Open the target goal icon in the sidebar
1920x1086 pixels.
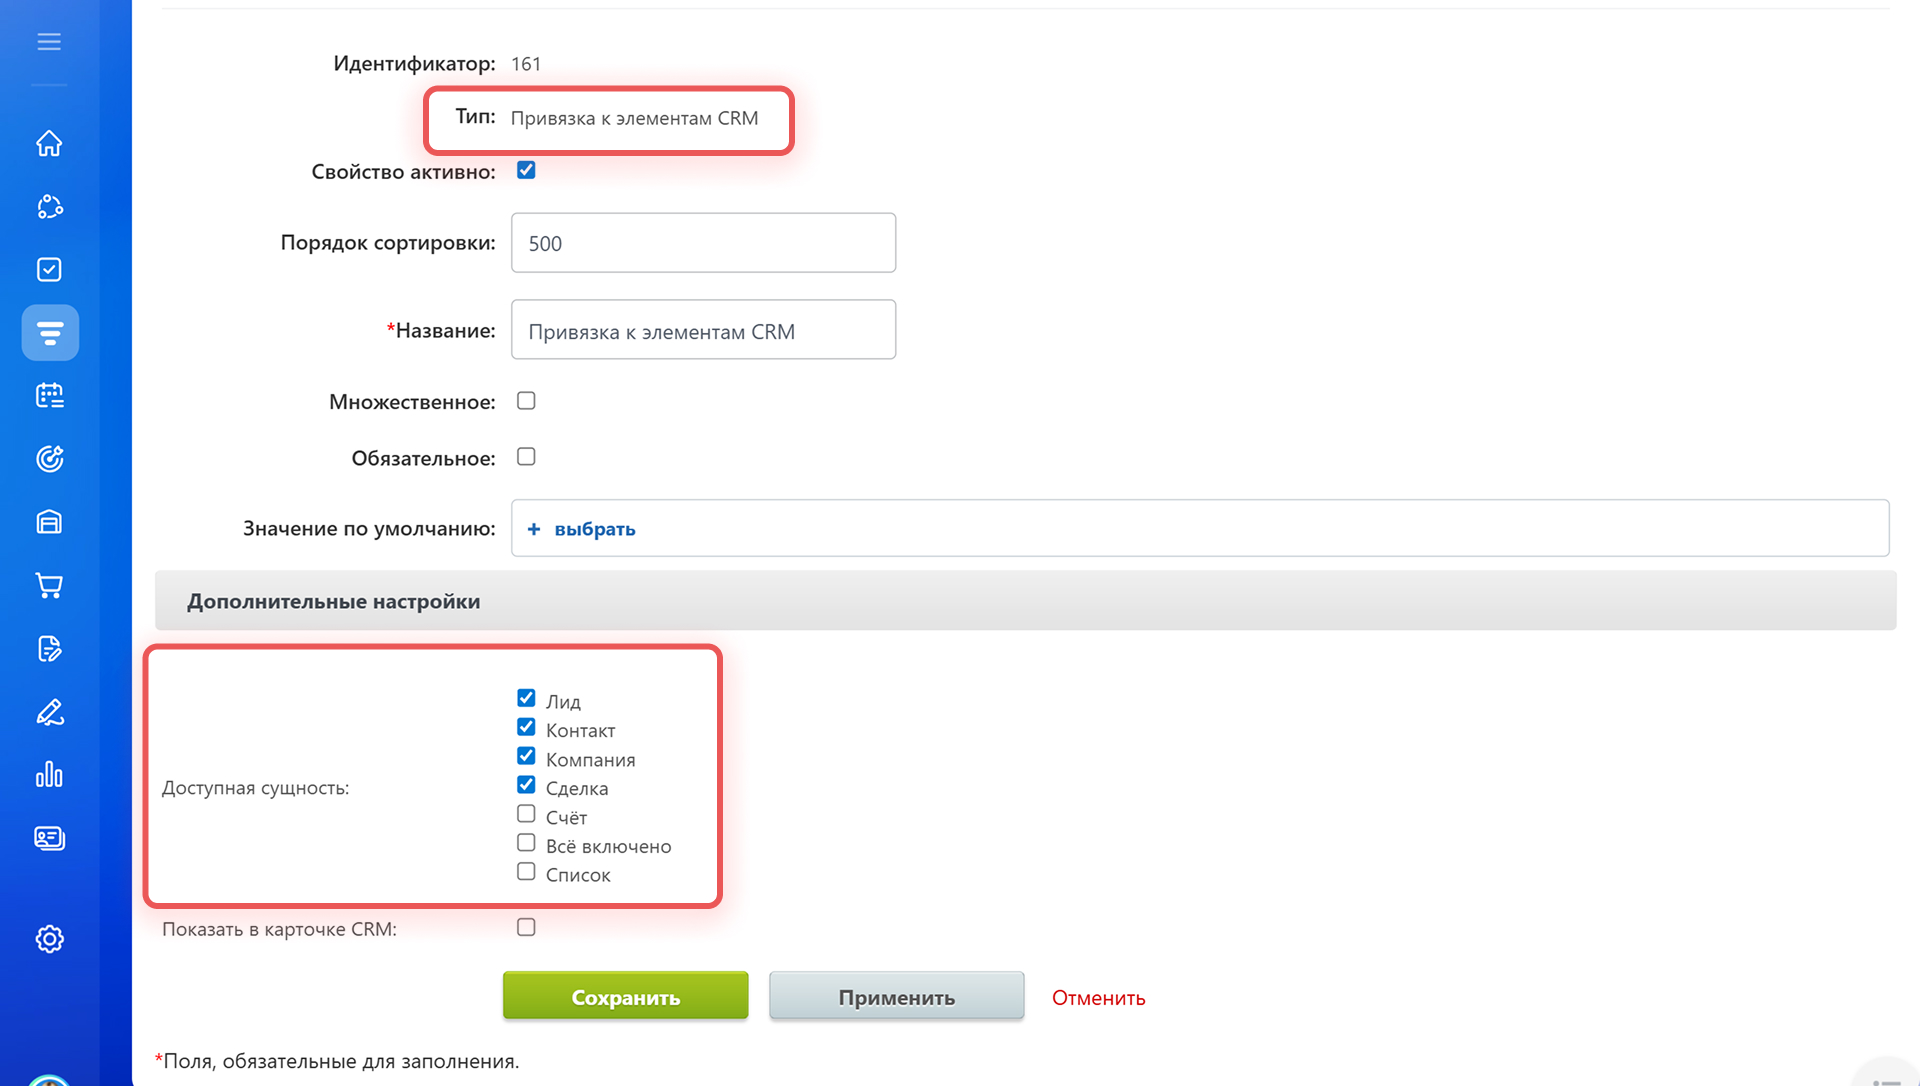point(49,459)
